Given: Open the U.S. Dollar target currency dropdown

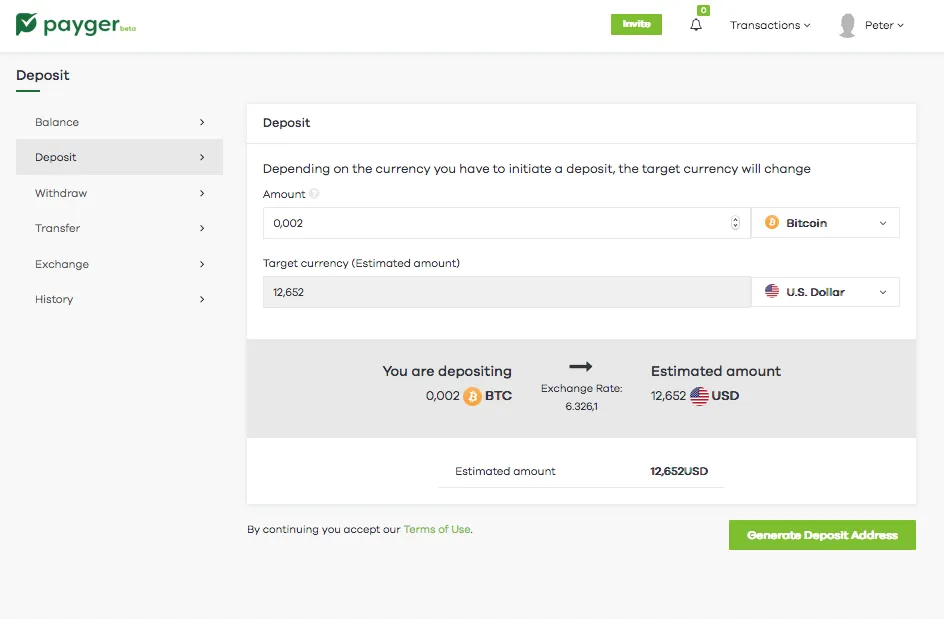Looking at the screenshot, I should pyautogui.click(x=825, y=292).
